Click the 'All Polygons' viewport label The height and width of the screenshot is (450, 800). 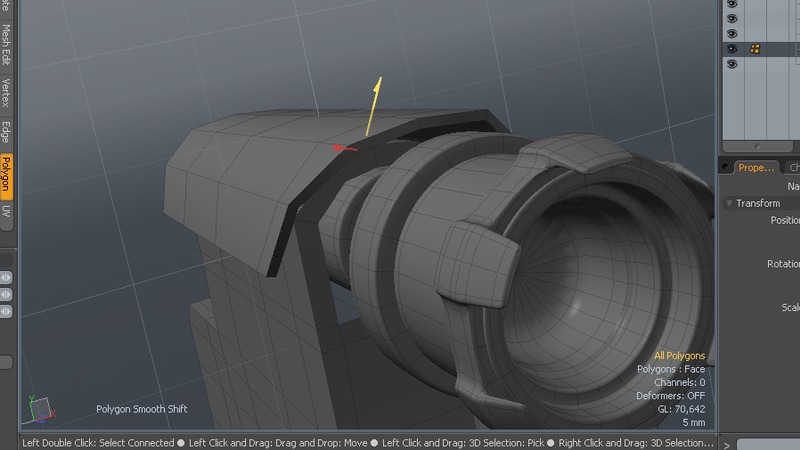(x=680, y=356)
